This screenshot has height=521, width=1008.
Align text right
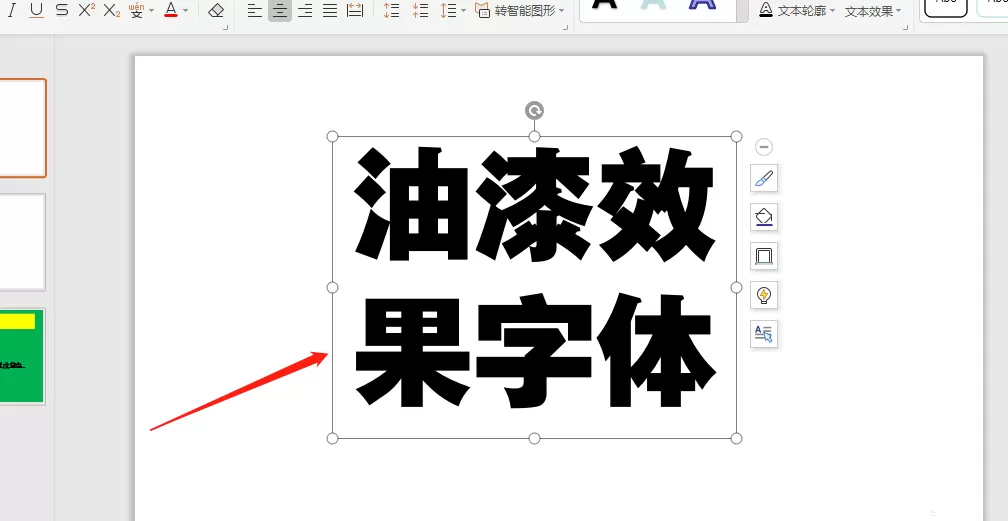(x=305, y=10)
